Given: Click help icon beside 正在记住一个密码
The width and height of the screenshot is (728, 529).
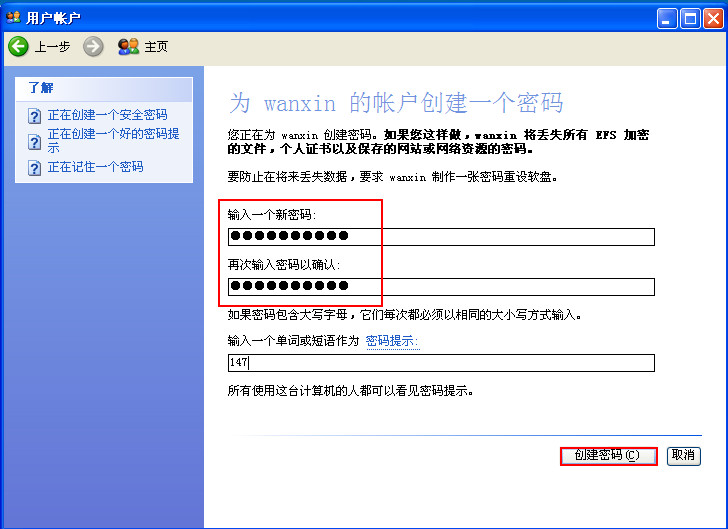Looking at the screenshot, I should tap(34, 168).
